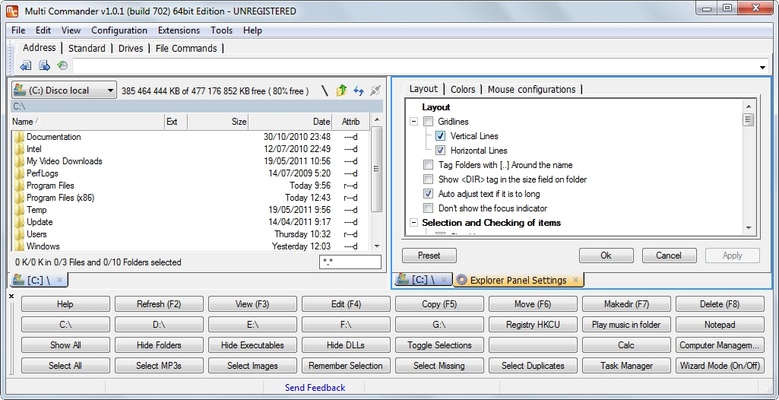Toggle Auto adjust text if too long
The height and width of the screenshot is (400, 779).
click(428, 193)
